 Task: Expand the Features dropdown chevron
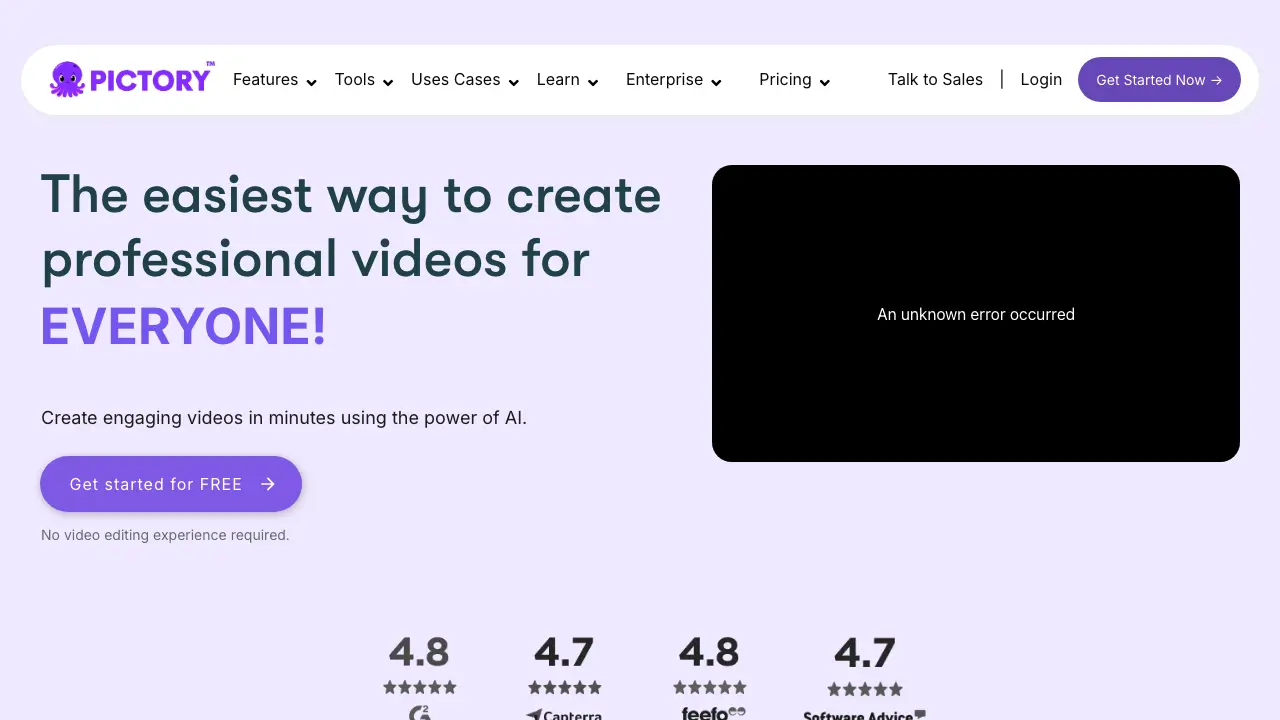coord(311,82)
